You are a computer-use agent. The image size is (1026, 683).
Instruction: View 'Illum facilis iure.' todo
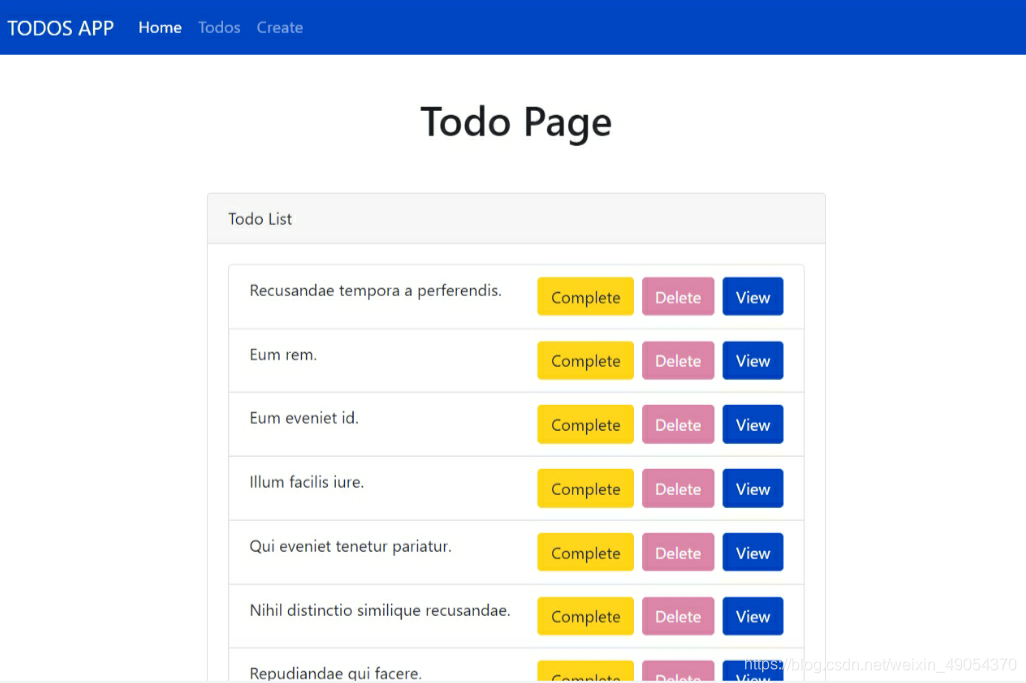[752, 488]
